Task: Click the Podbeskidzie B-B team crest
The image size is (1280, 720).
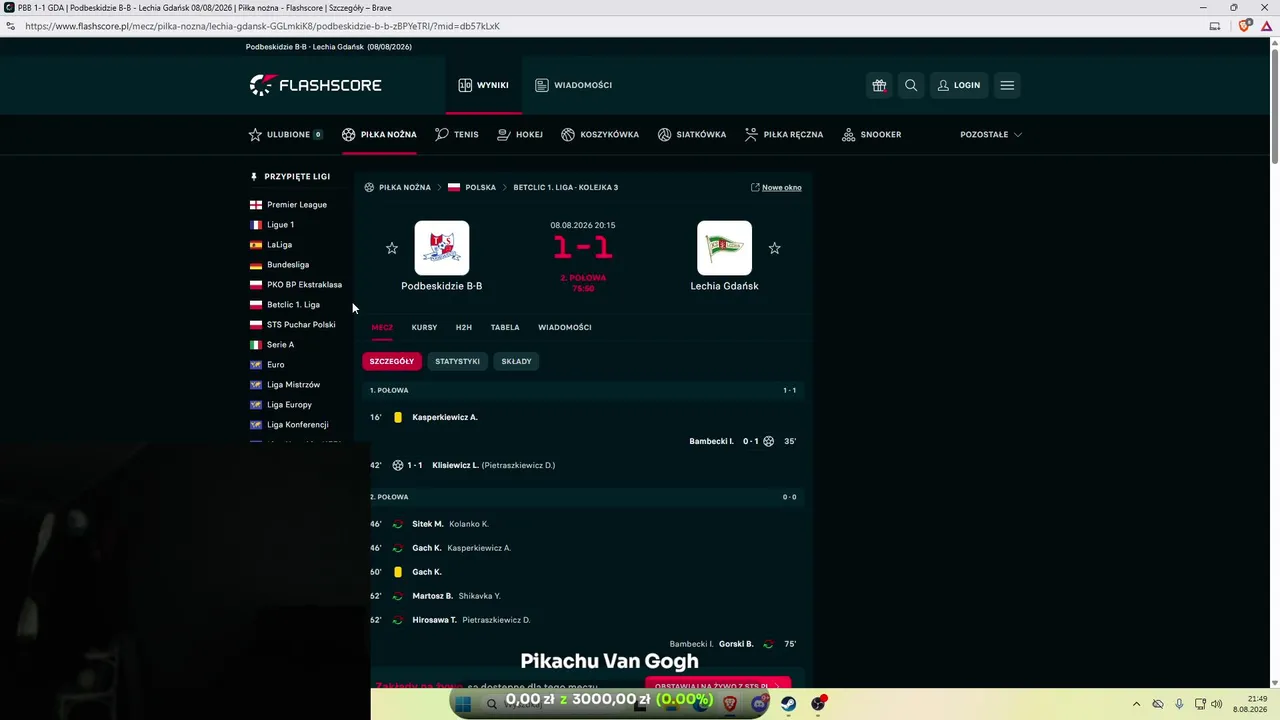Action: [442, 247]
